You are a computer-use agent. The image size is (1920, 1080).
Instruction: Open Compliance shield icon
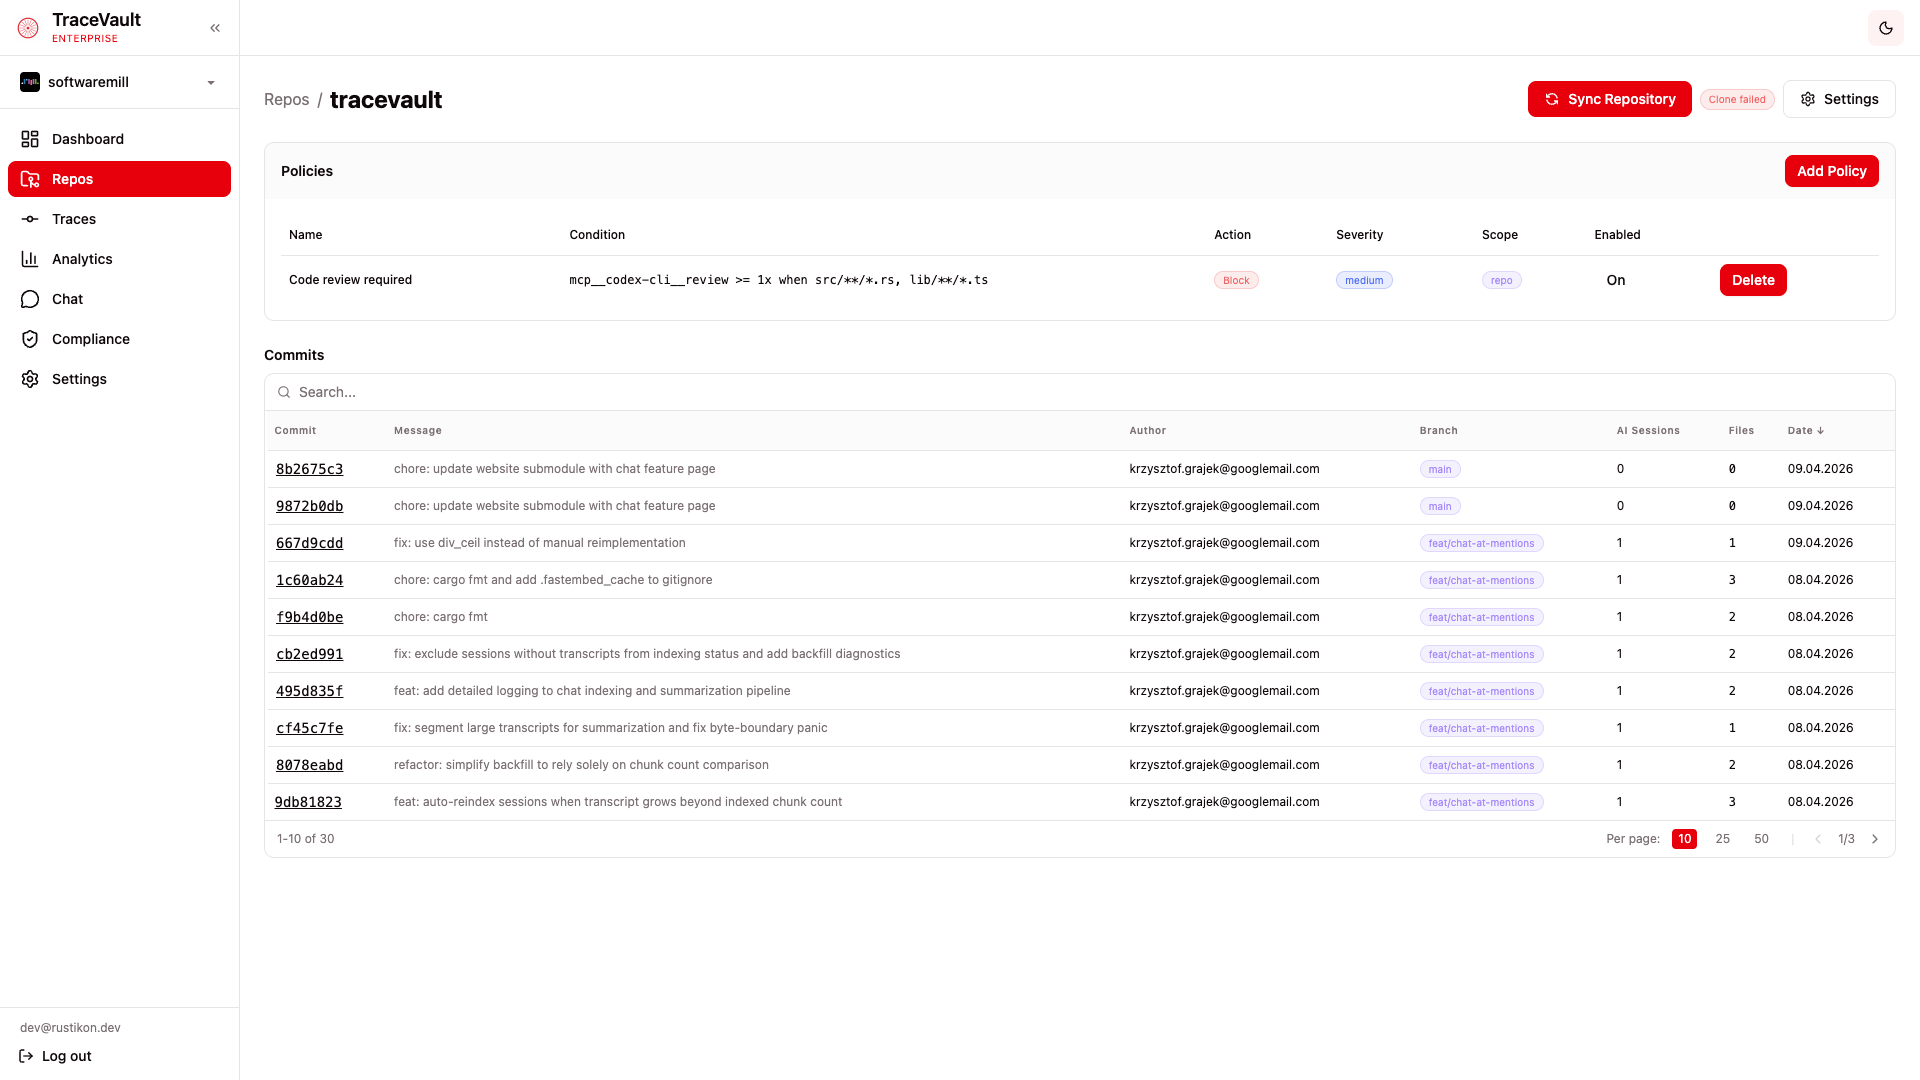[x=30, y=339]
